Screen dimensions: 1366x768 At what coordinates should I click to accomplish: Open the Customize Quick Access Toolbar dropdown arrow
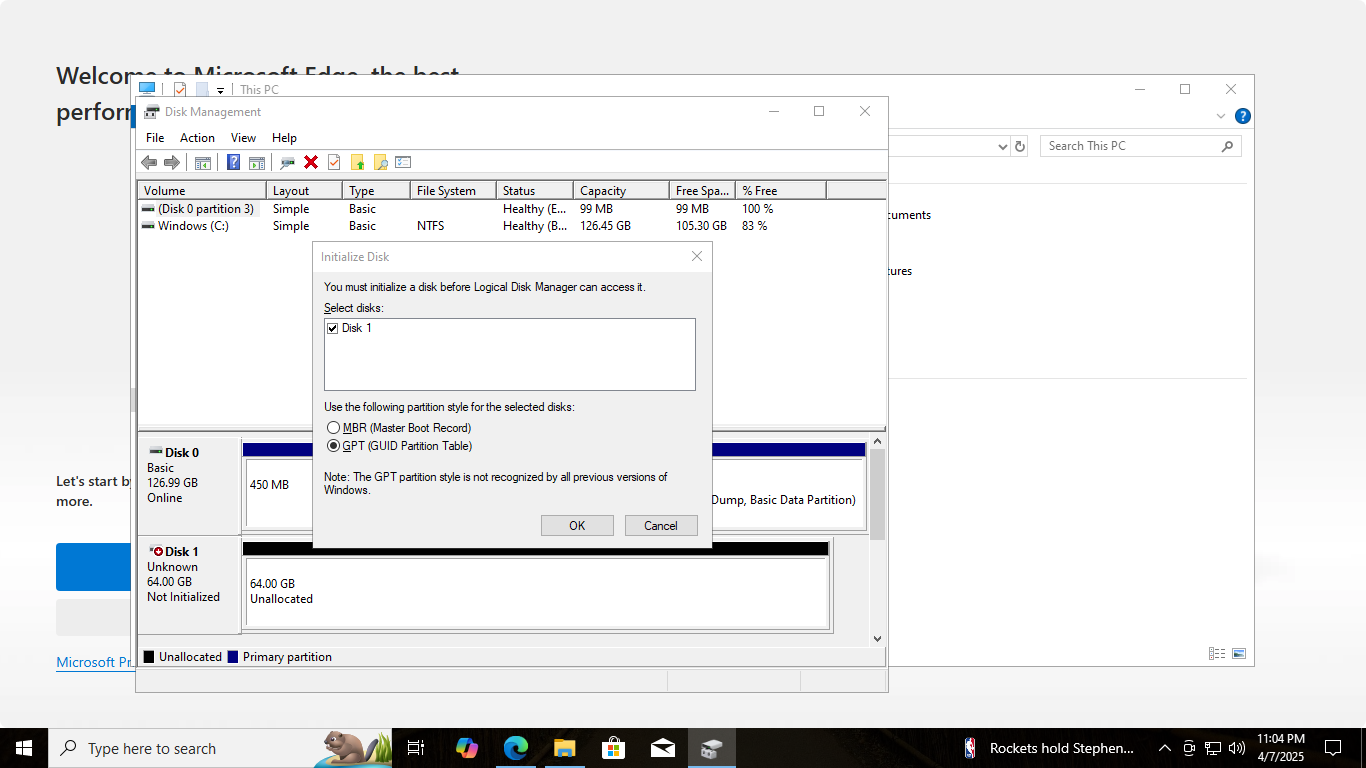[220, 90]
